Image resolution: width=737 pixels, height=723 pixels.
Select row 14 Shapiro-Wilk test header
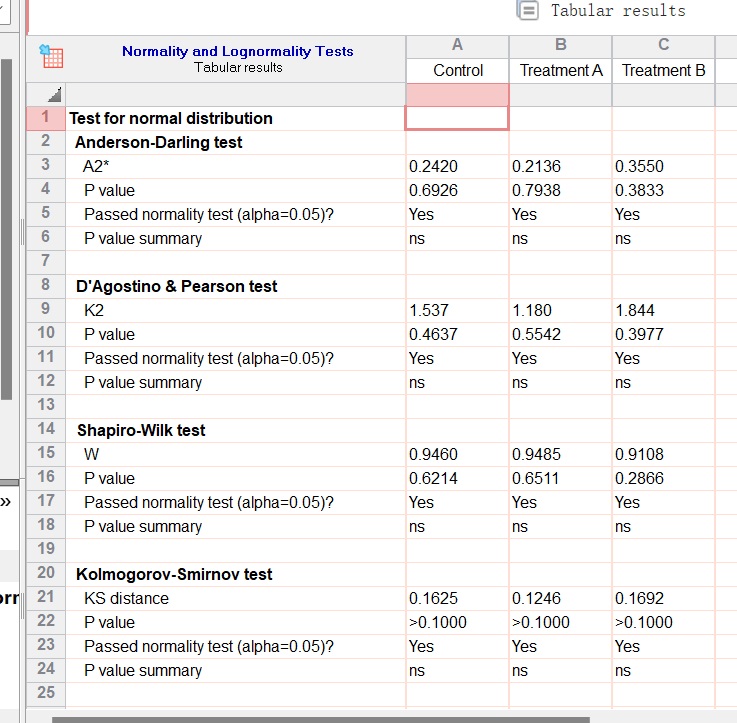[46, 430]
